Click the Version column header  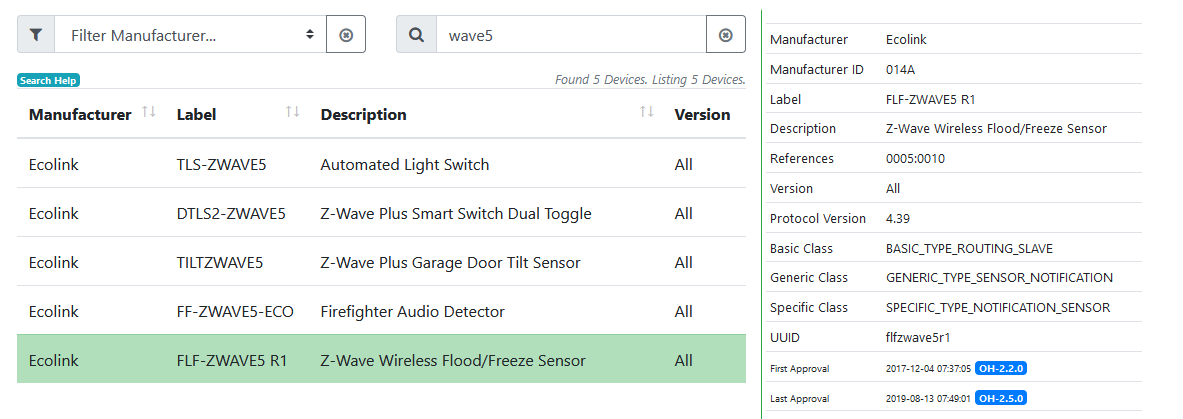pyautogui.click(x=702, y=114)
